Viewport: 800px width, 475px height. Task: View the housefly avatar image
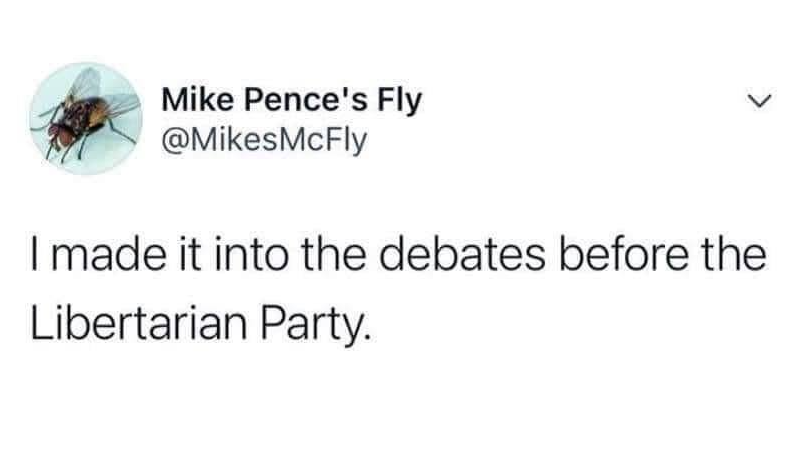(86, 118)
